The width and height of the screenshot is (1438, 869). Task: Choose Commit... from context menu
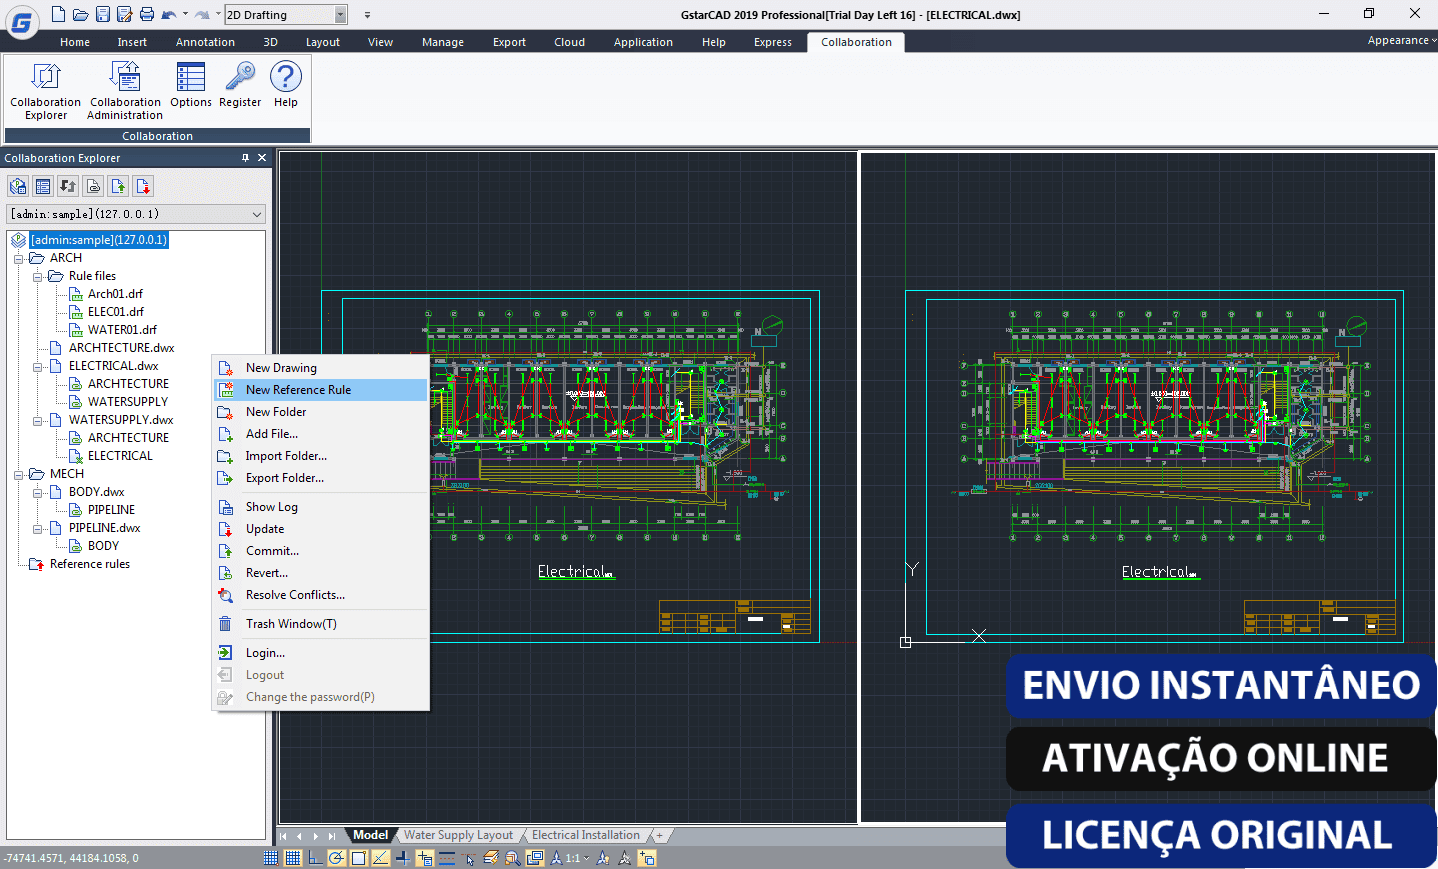[x=321, y=551]
